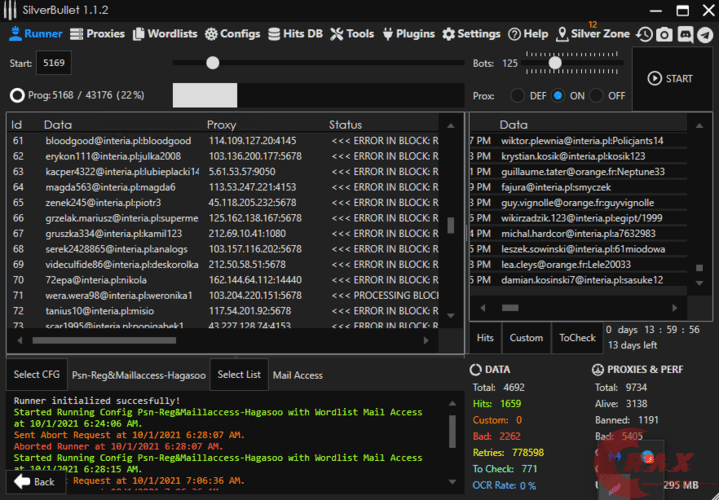719x500 pixels.
Task: Open the Tools menu with crossed-tools icon
Action: click(x=337, y=33)
